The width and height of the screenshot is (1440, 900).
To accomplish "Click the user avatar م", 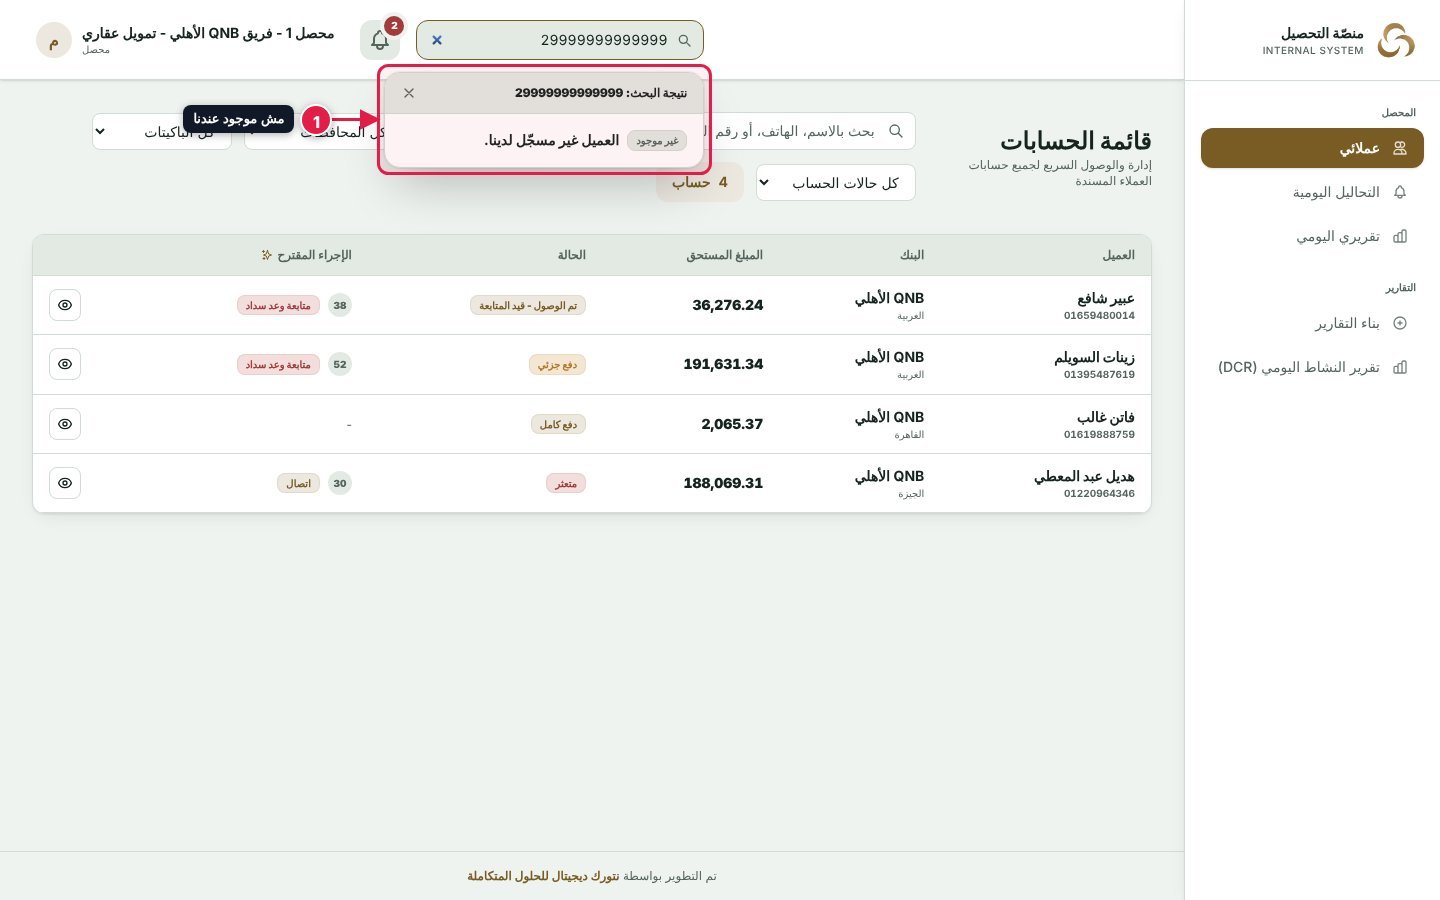I will (54, 40).
